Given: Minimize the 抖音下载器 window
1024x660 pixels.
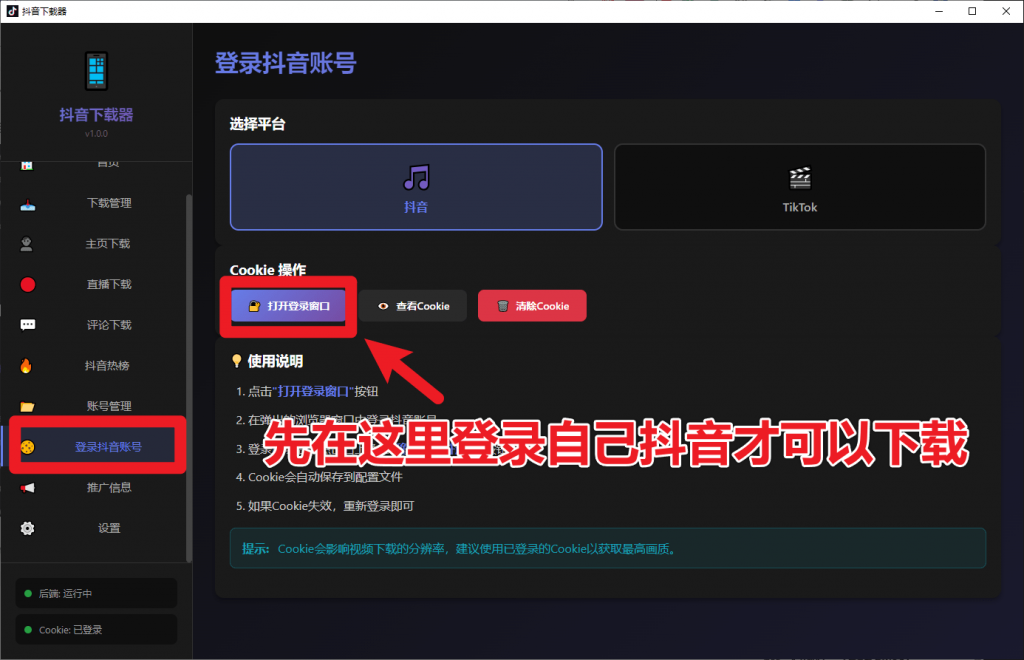Looking at the screenshot, I should click(939, 11).
